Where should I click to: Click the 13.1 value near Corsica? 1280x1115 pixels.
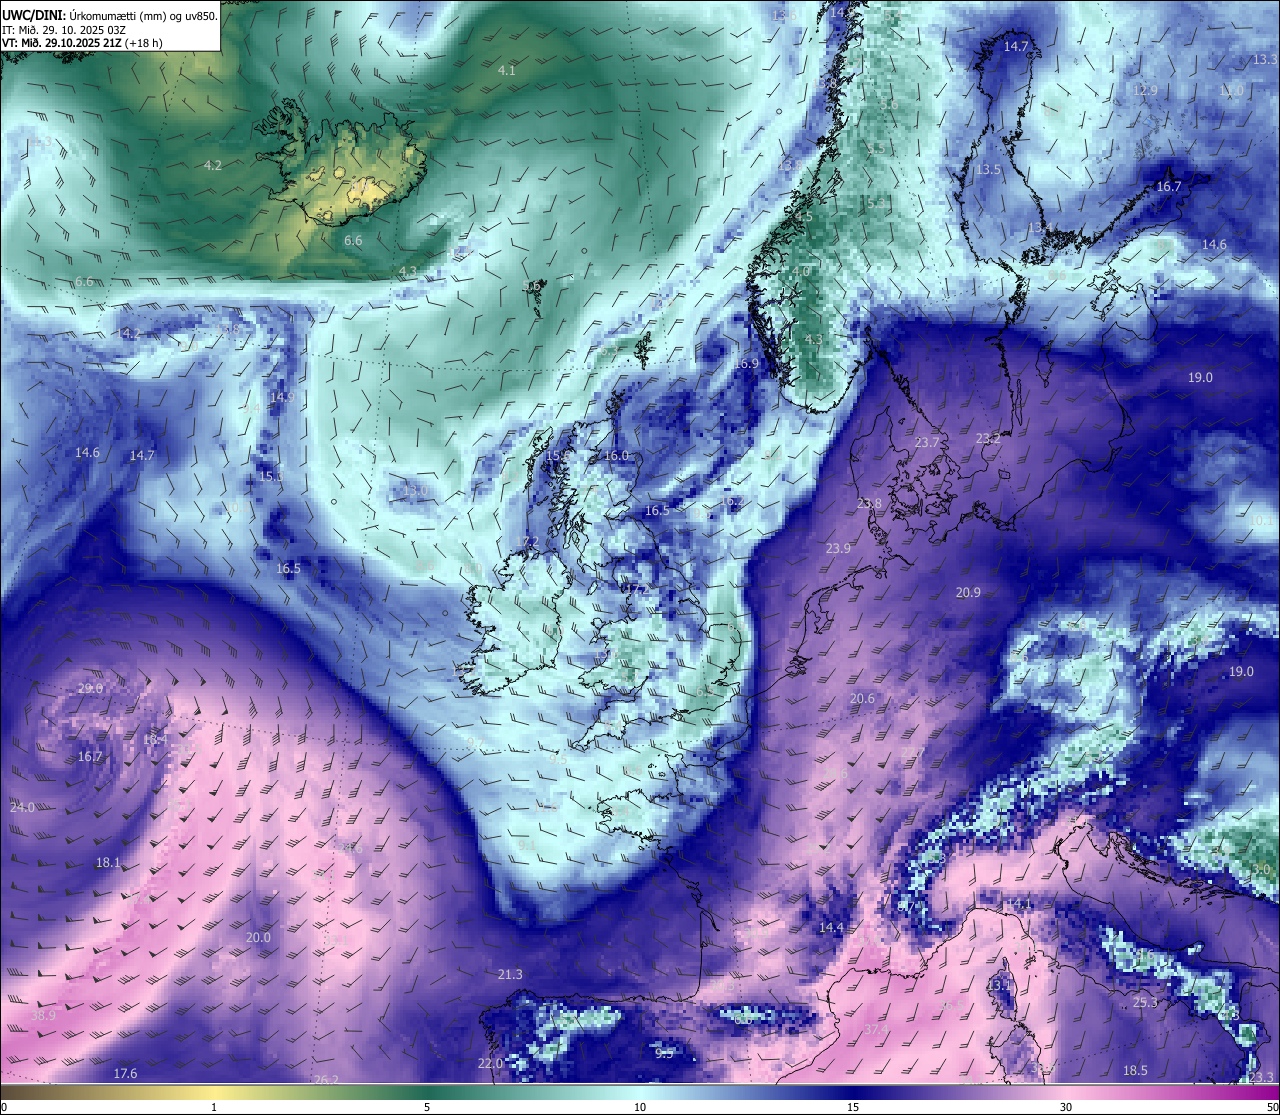[x=999, y=984]
